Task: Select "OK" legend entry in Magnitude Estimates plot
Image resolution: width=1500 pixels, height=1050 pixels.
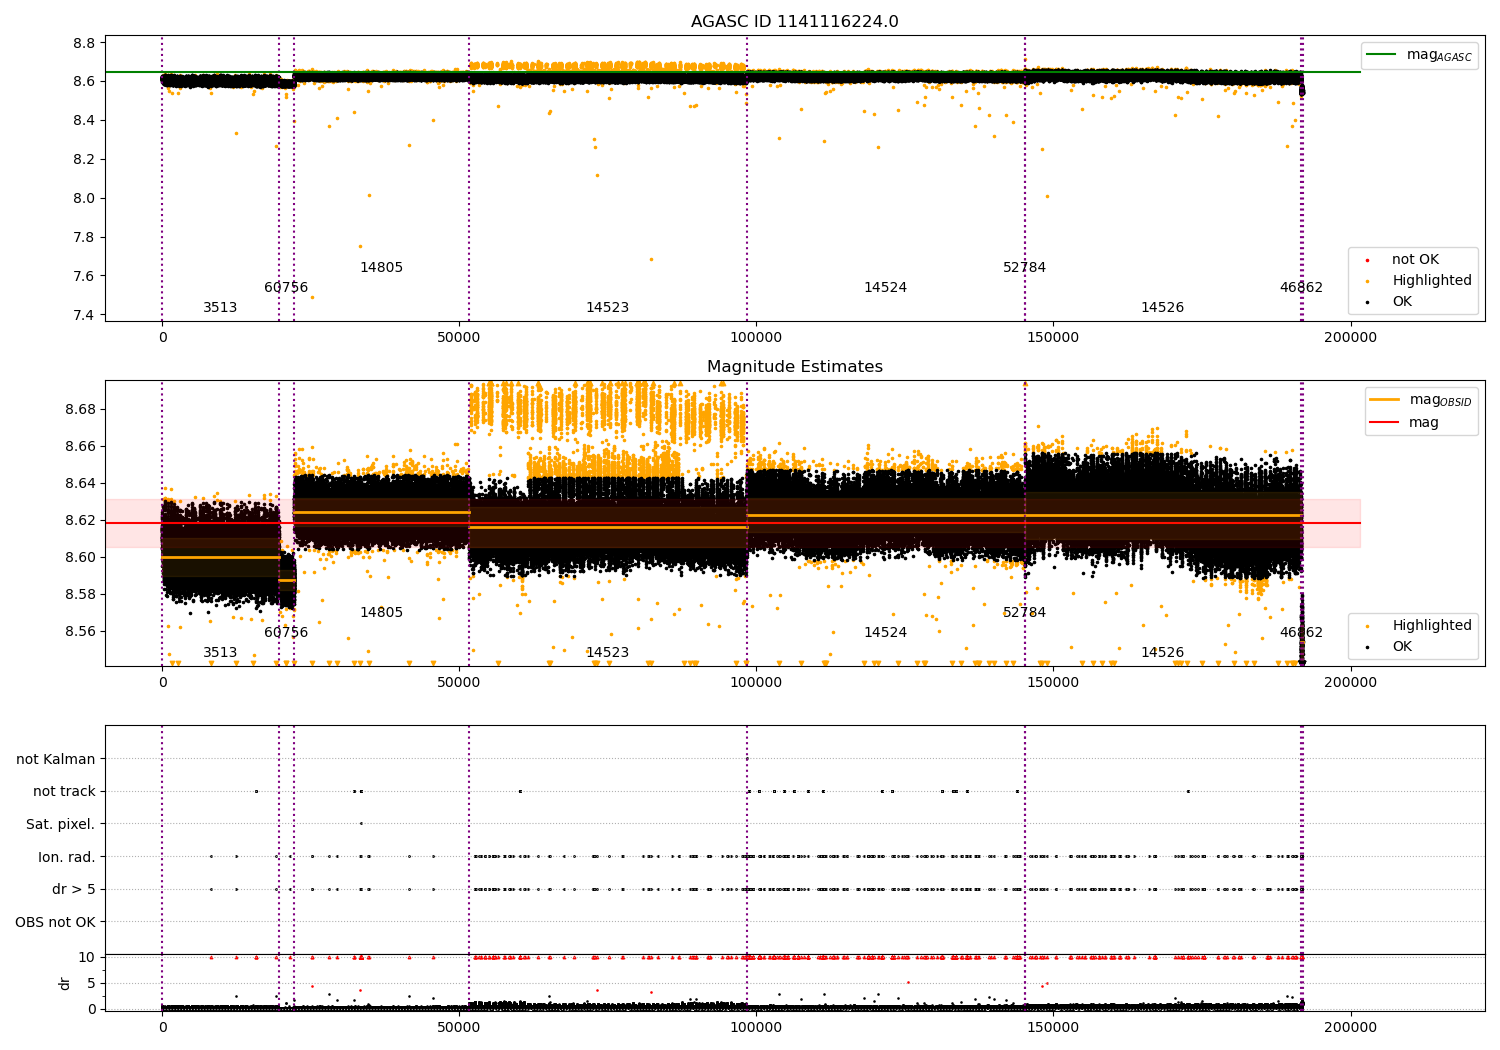Action: click(1402, 647)
